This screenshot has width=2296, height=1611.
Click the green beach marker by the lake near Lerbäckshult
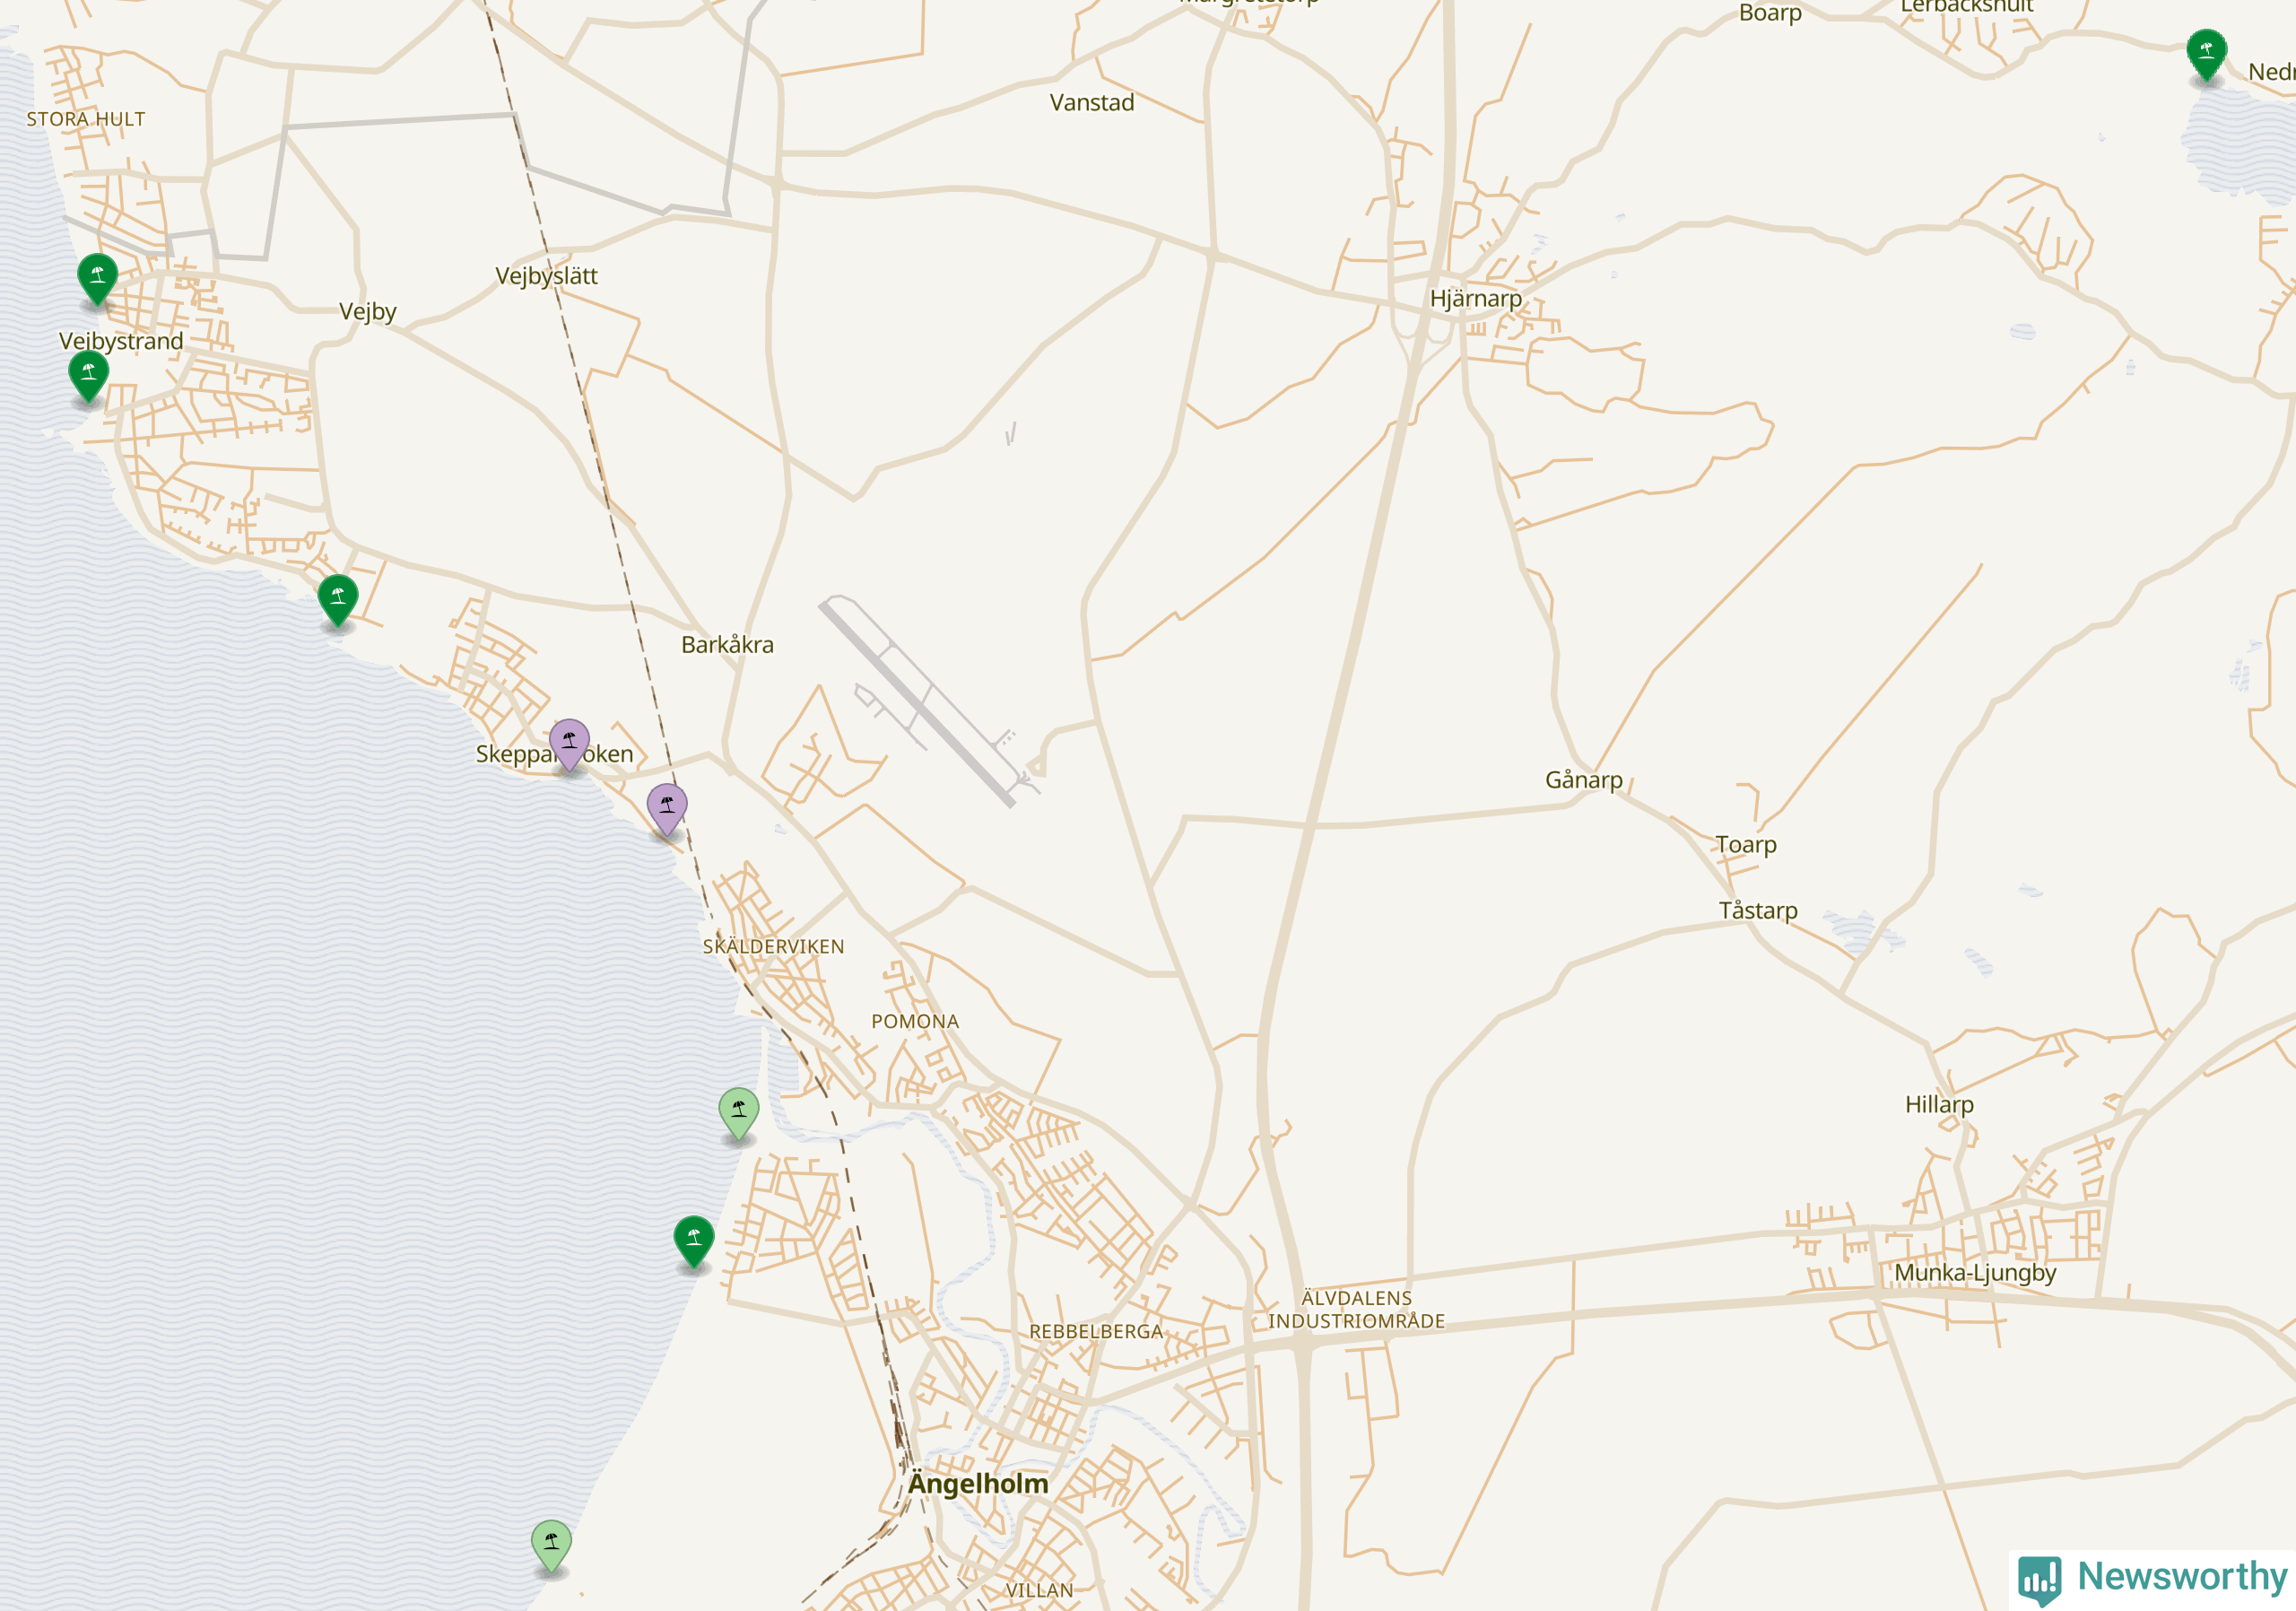coord(2206,54)
